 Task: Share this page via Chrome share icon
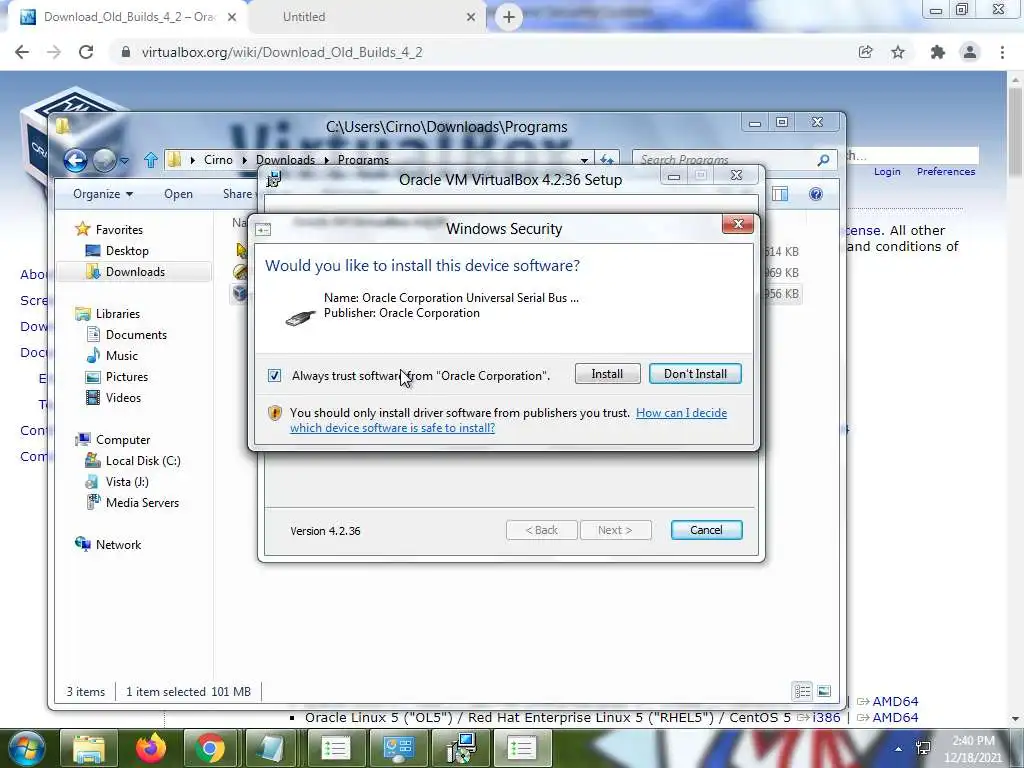pos(865,52)
